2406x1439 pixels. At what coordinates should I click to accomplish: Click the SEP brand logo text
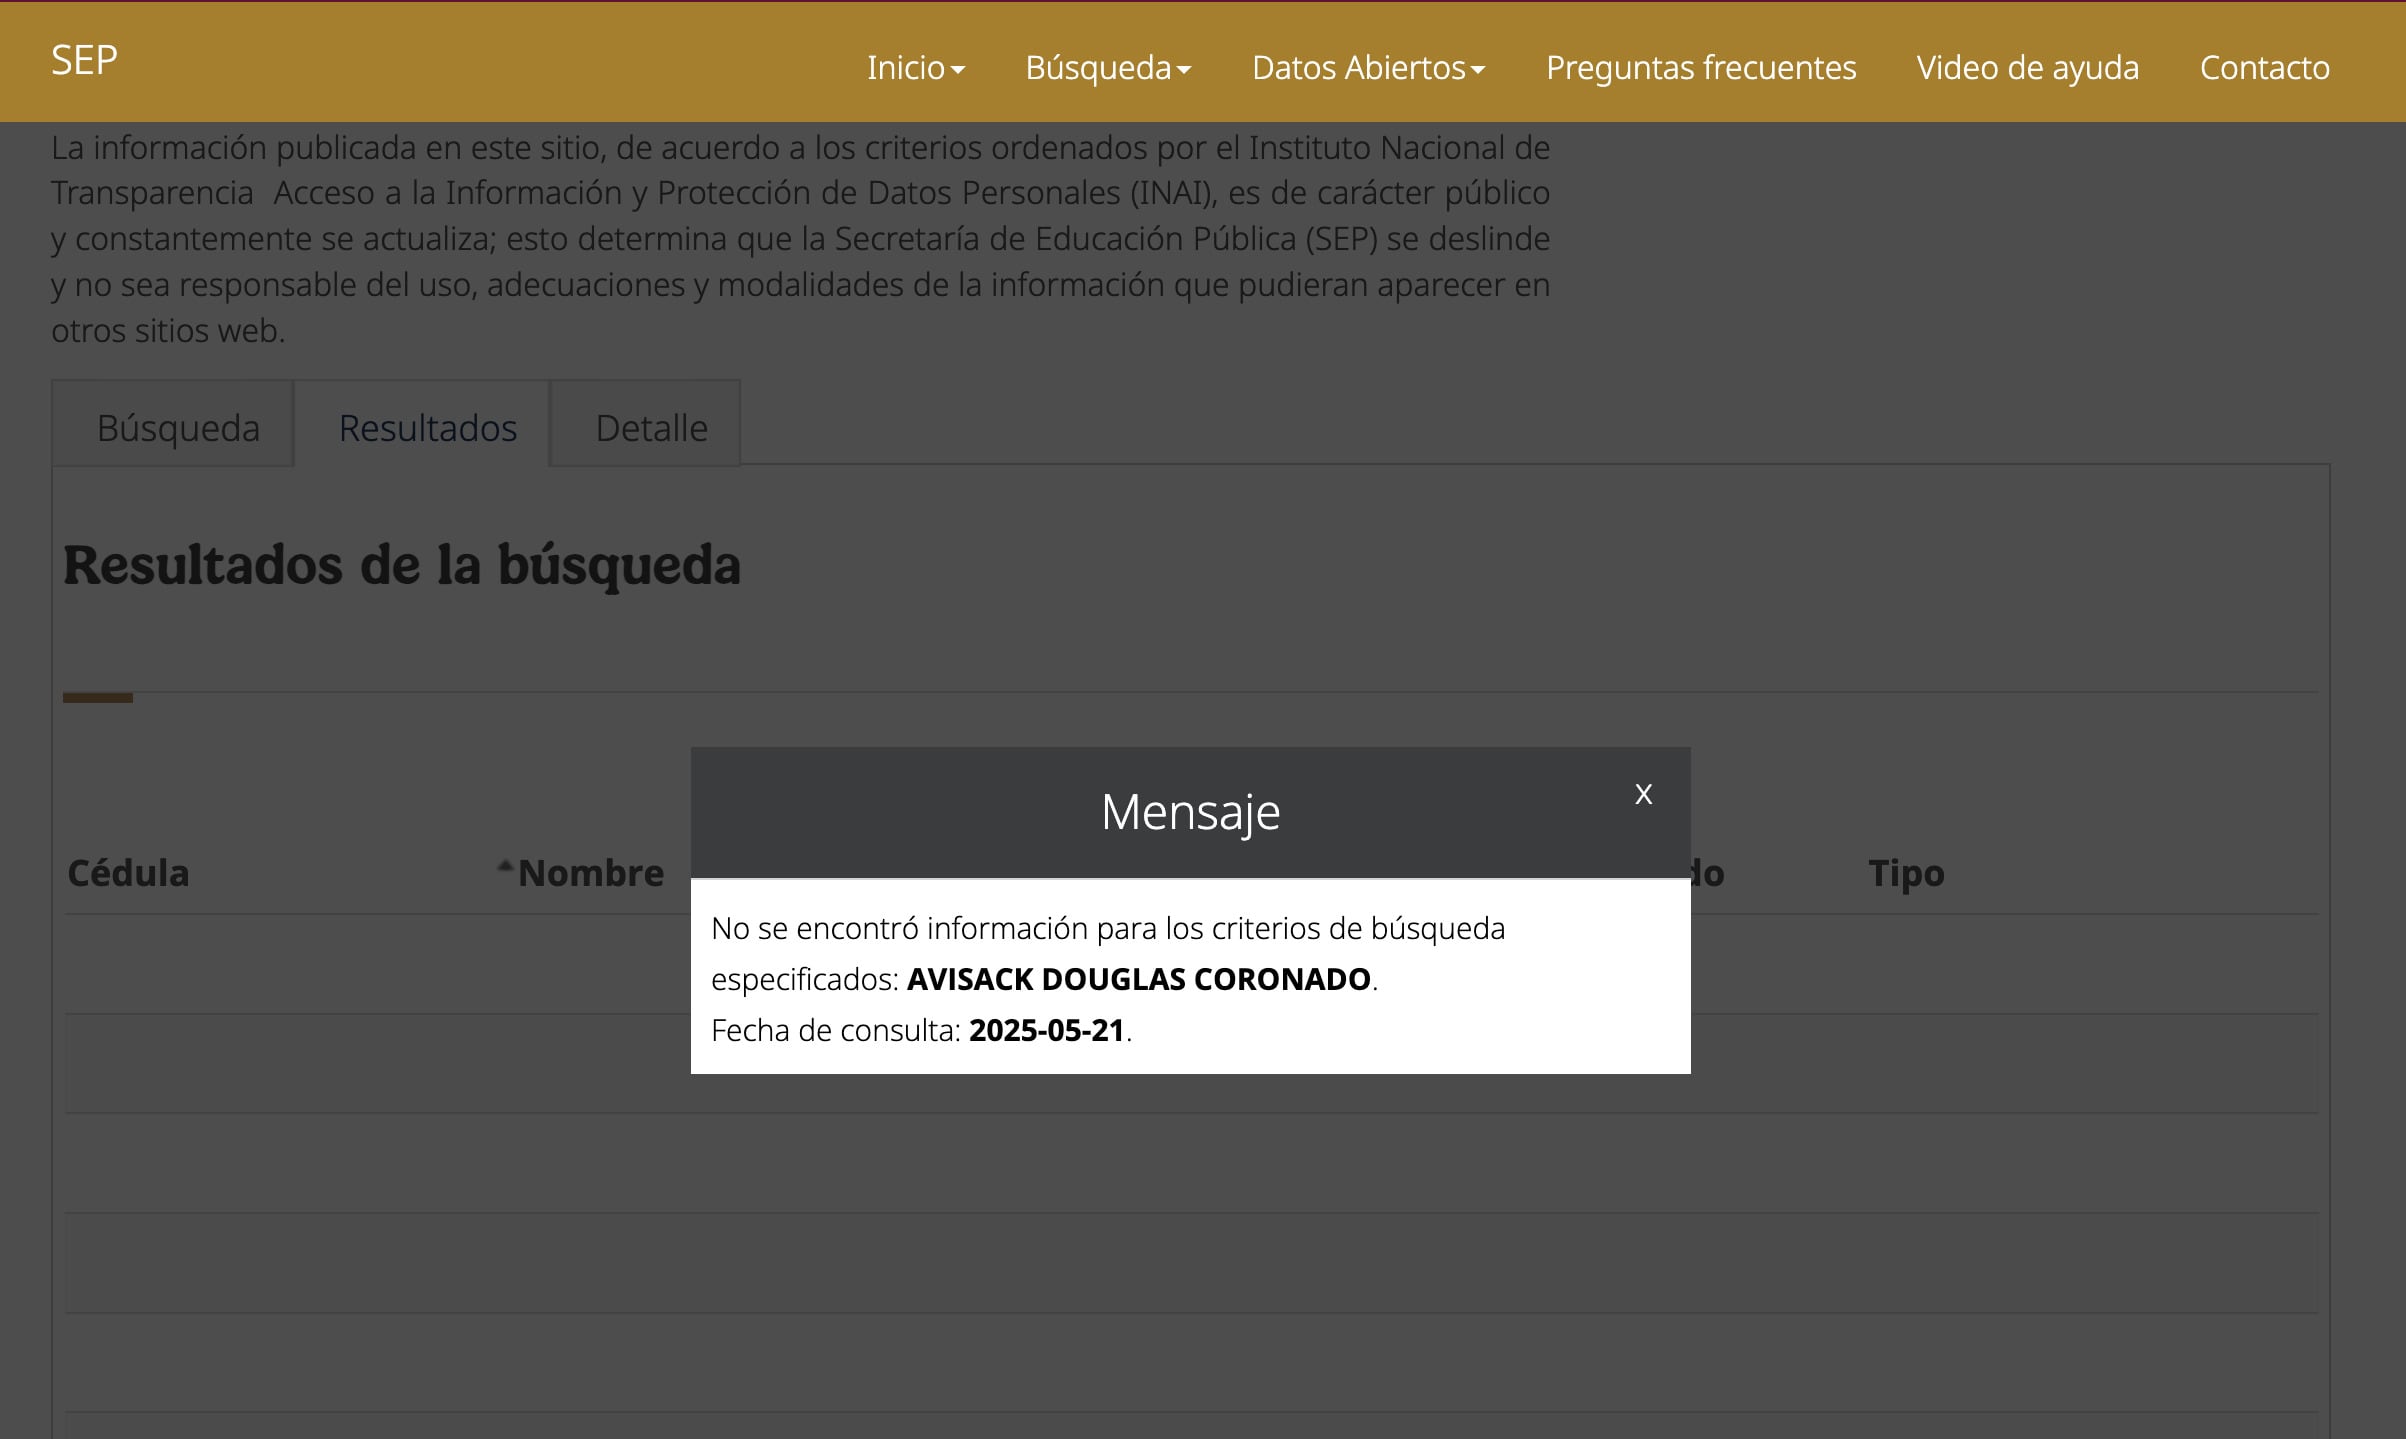(84, 61)
